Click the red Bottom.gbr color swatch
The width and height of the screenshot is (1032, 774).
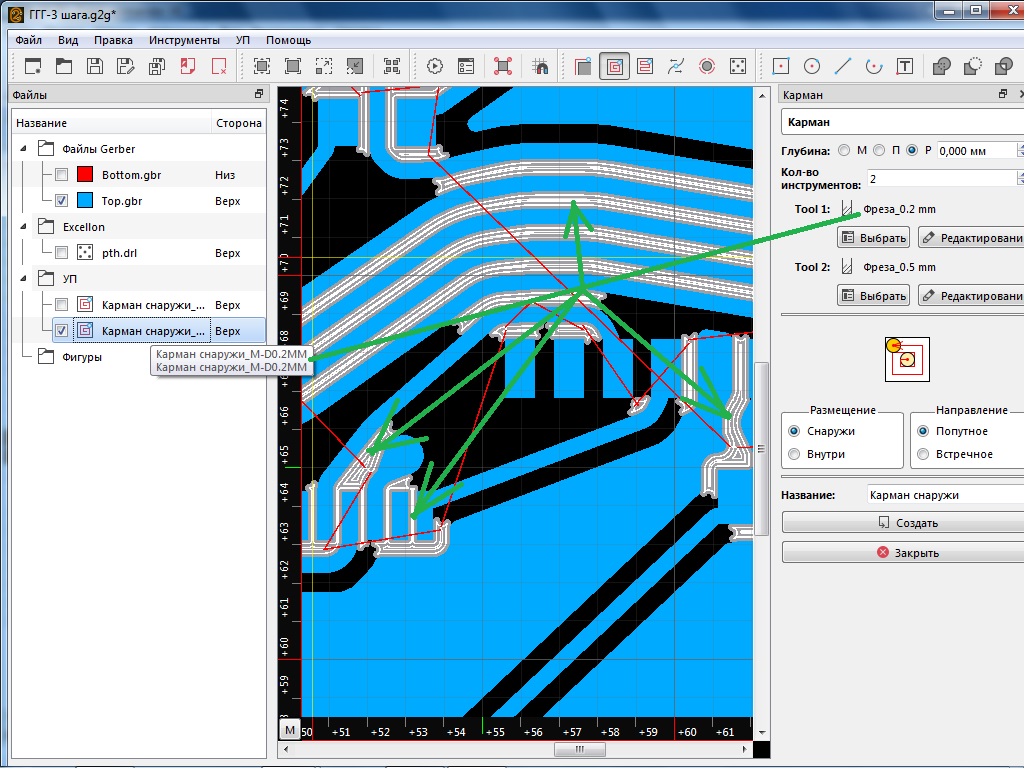tap(85, 176)
